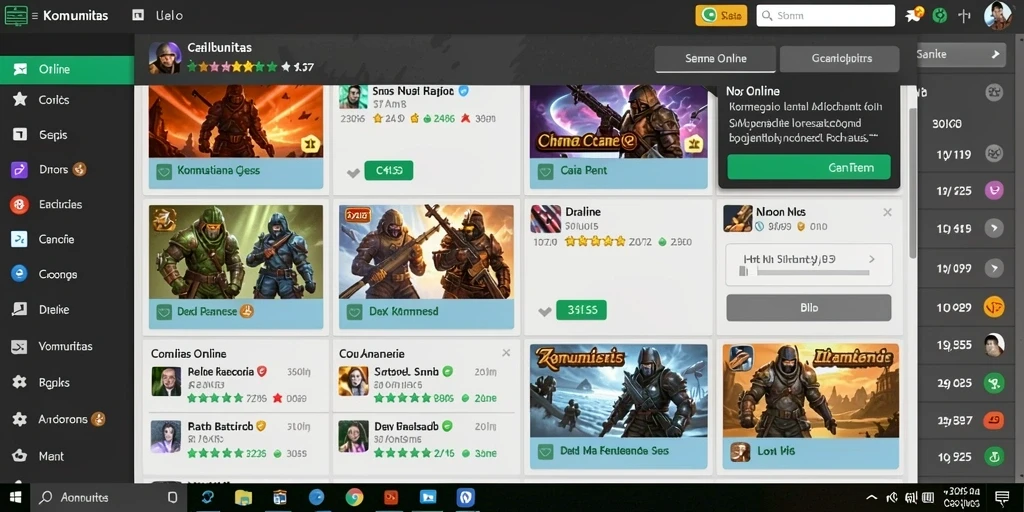The image size is (1024, 512).
Task: Show hidden system tray icons
Action: (872, 498)
